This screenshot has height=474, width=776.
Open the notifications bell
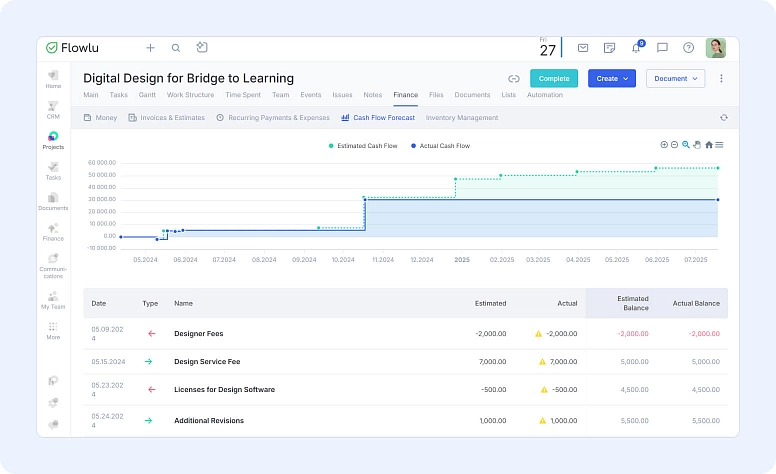click(x=635, y=47)
